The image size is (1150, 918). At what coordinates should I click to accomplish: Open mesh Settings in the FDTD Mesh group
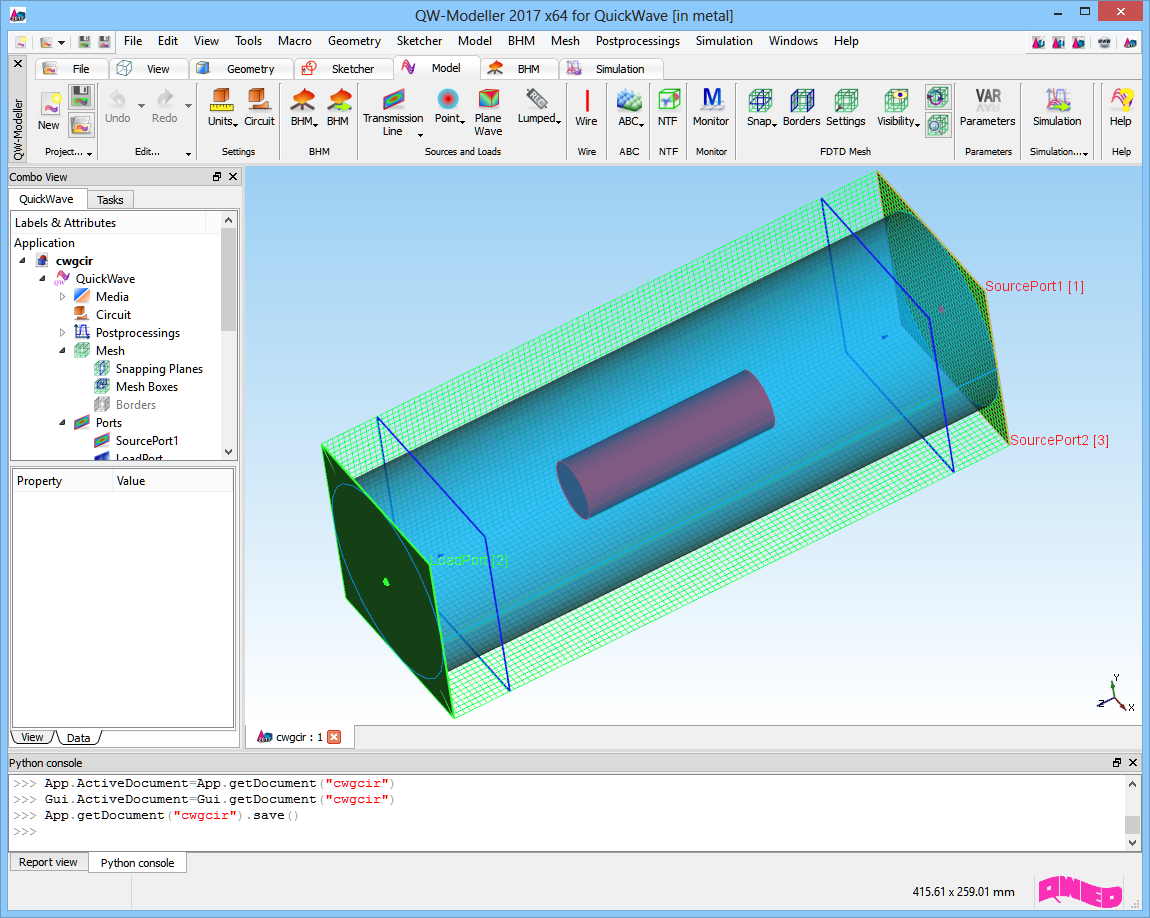point(846,108)
